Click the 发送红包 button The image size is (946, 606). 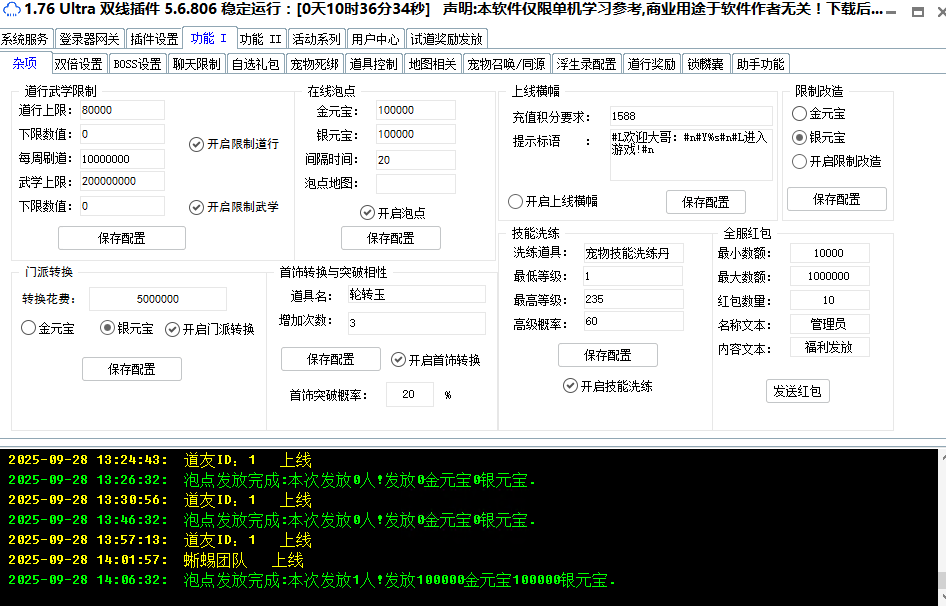click(x=797, y=392)
